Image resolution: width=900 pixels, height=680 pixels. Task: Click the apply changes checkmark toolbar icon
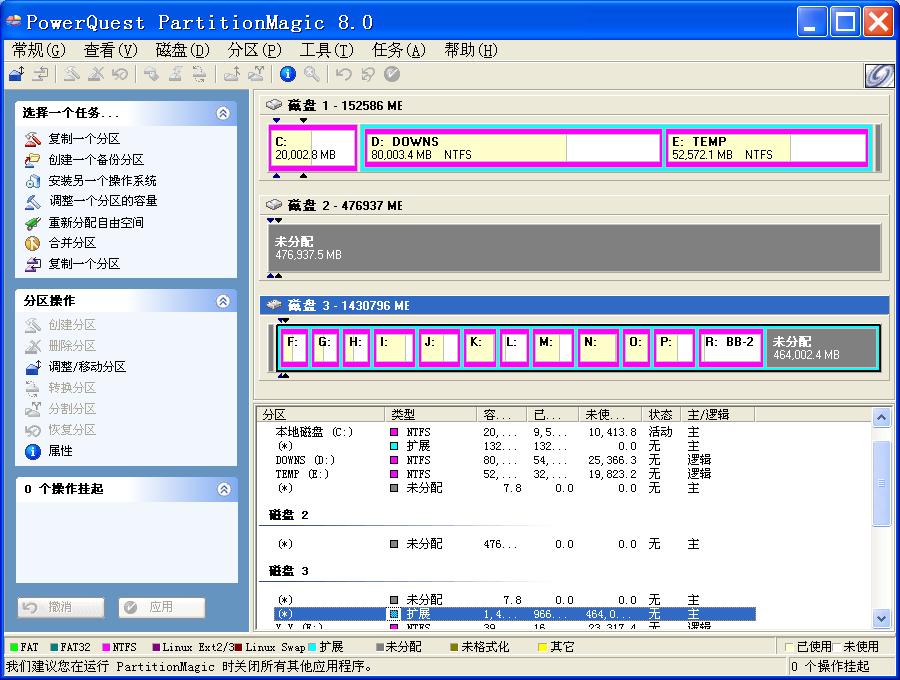pos(392,74)
